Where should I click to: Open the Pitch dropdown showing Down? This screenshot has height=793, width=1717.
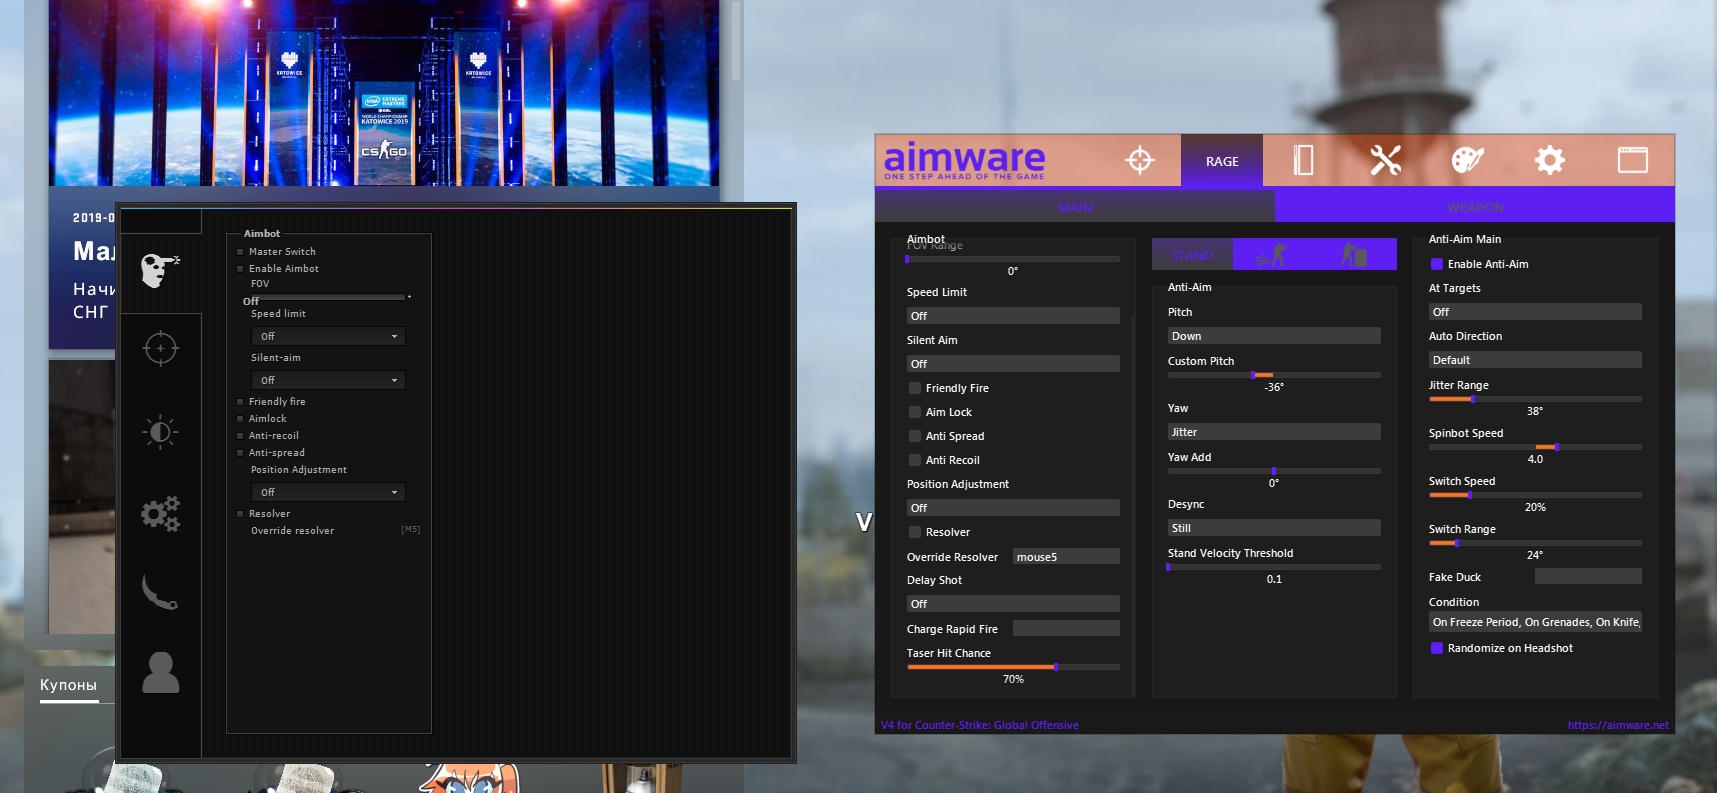[x=1273, y=336]
